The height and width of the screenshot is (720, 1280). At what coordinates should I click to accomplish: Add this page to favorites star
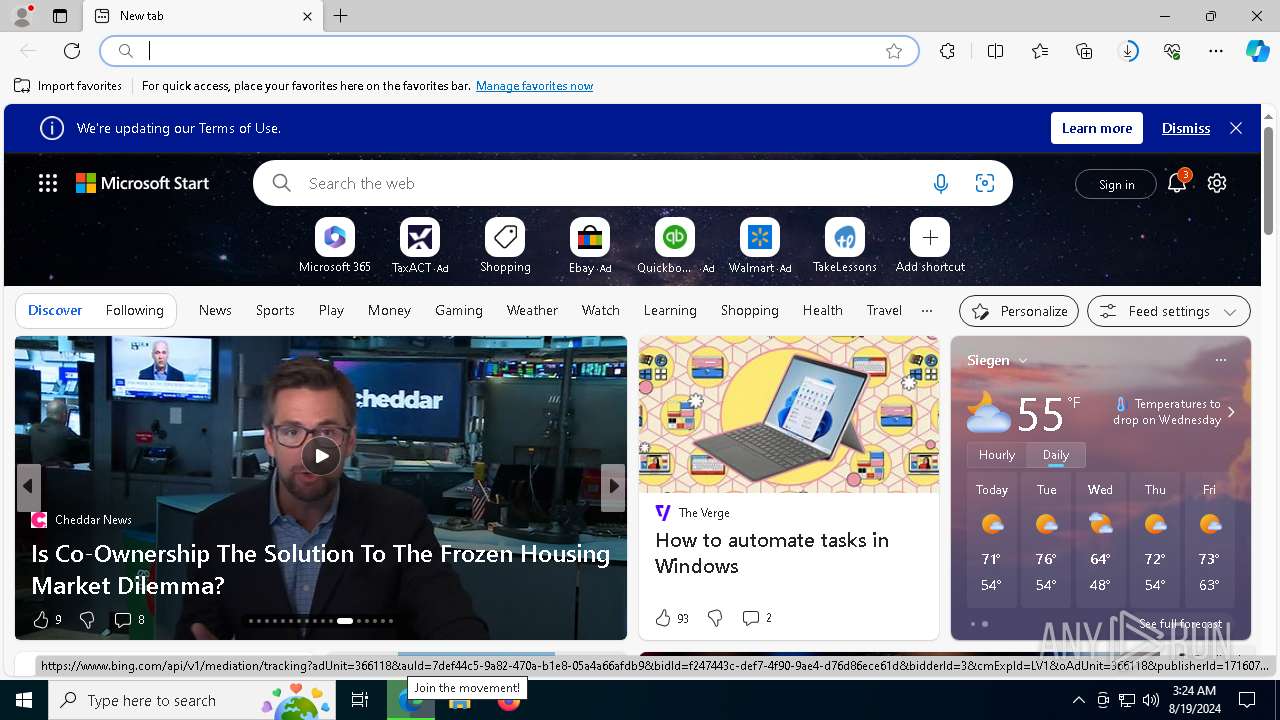[894, 51]
